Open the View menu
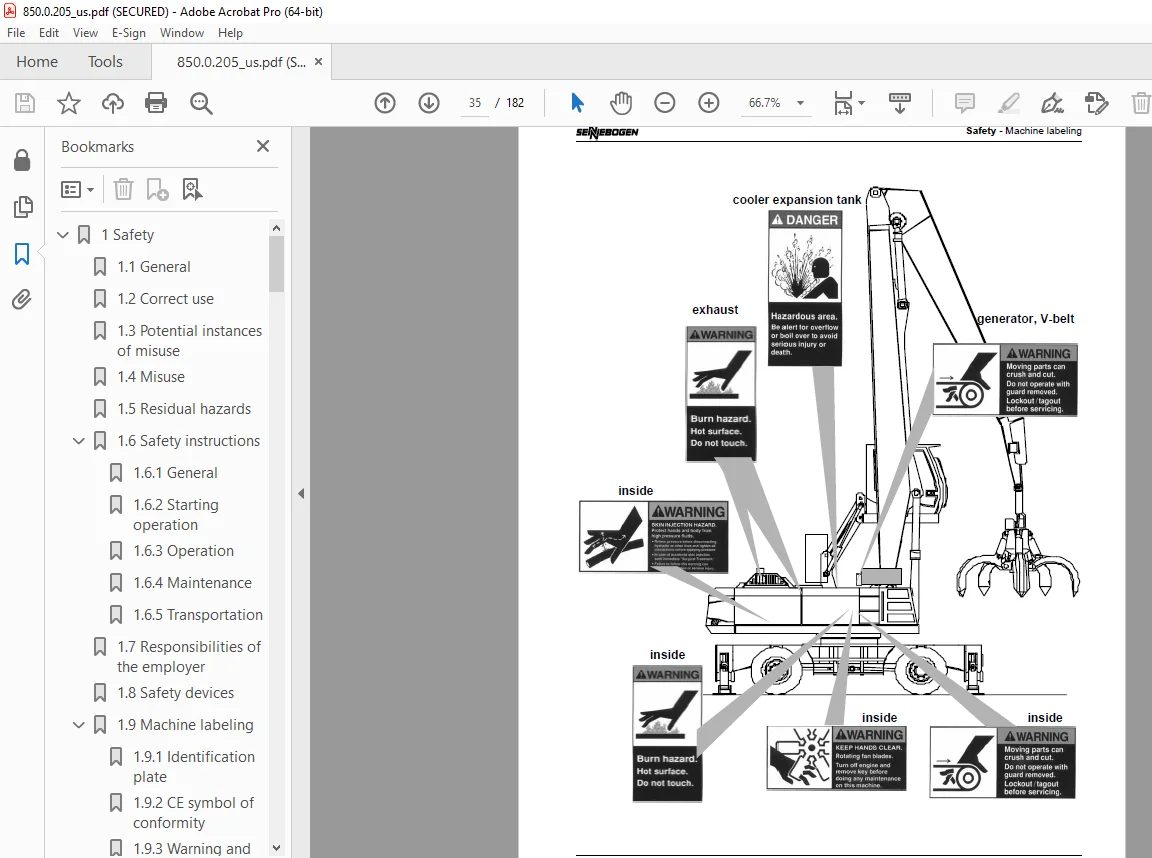Viewport: 1152px width, 858px height. [x=85, y=33]
